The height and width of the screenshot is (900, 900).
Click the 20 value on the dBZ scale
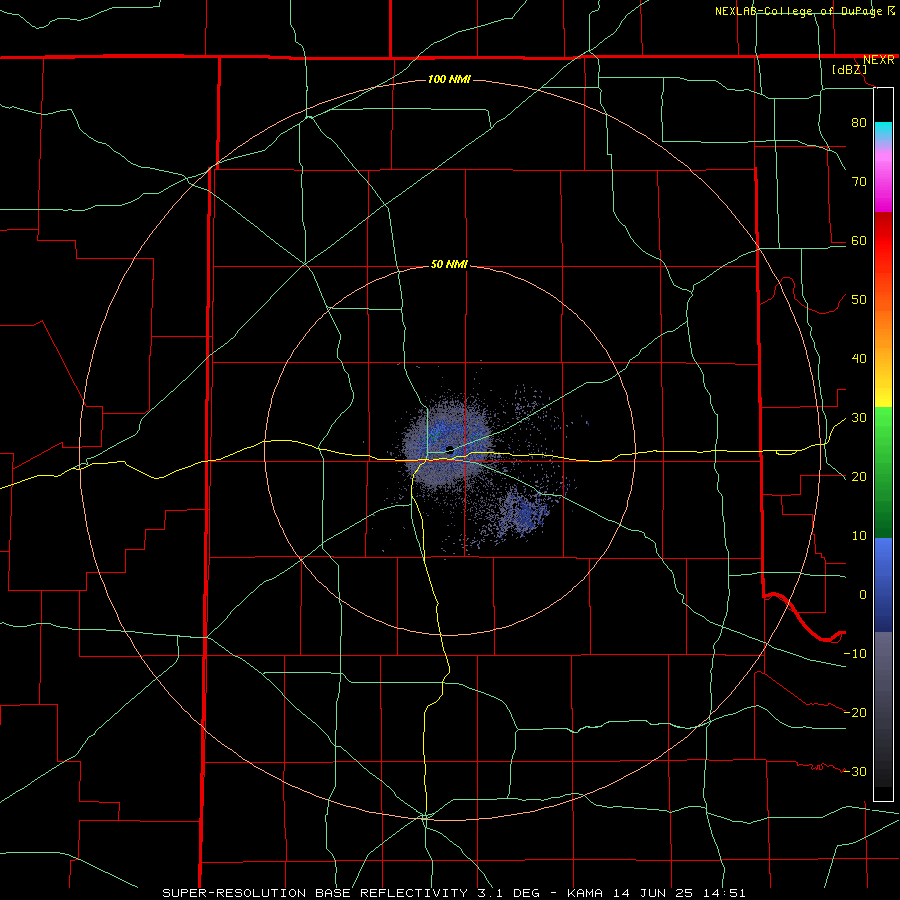[859, 476]
